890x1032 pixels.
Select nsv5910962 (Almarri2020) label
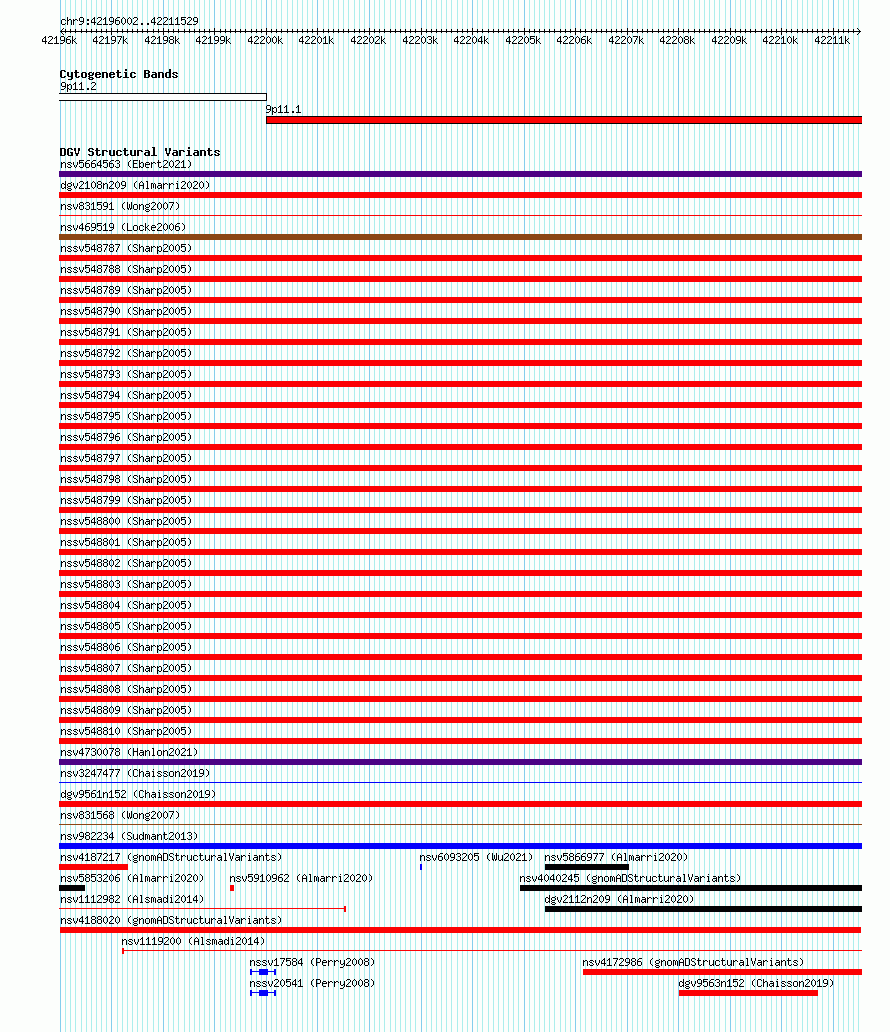[301, 881]
